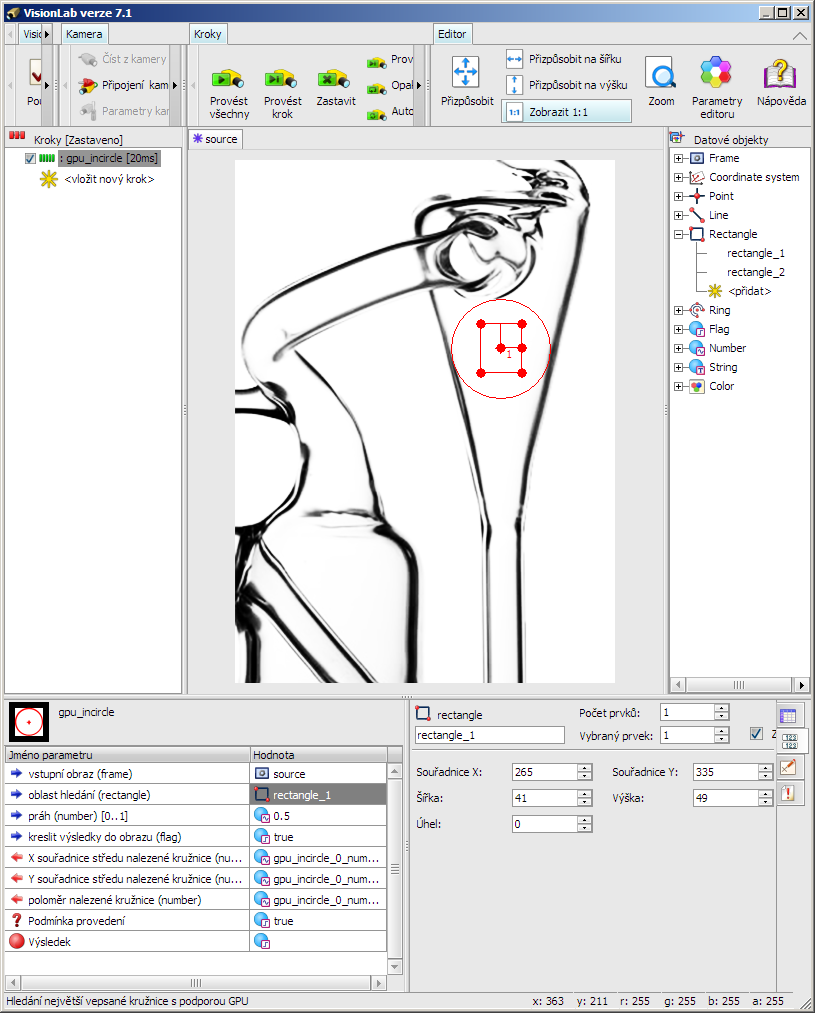Expand the Color tree node
This screenshot has width=815, height=1013.
[679, 386]
